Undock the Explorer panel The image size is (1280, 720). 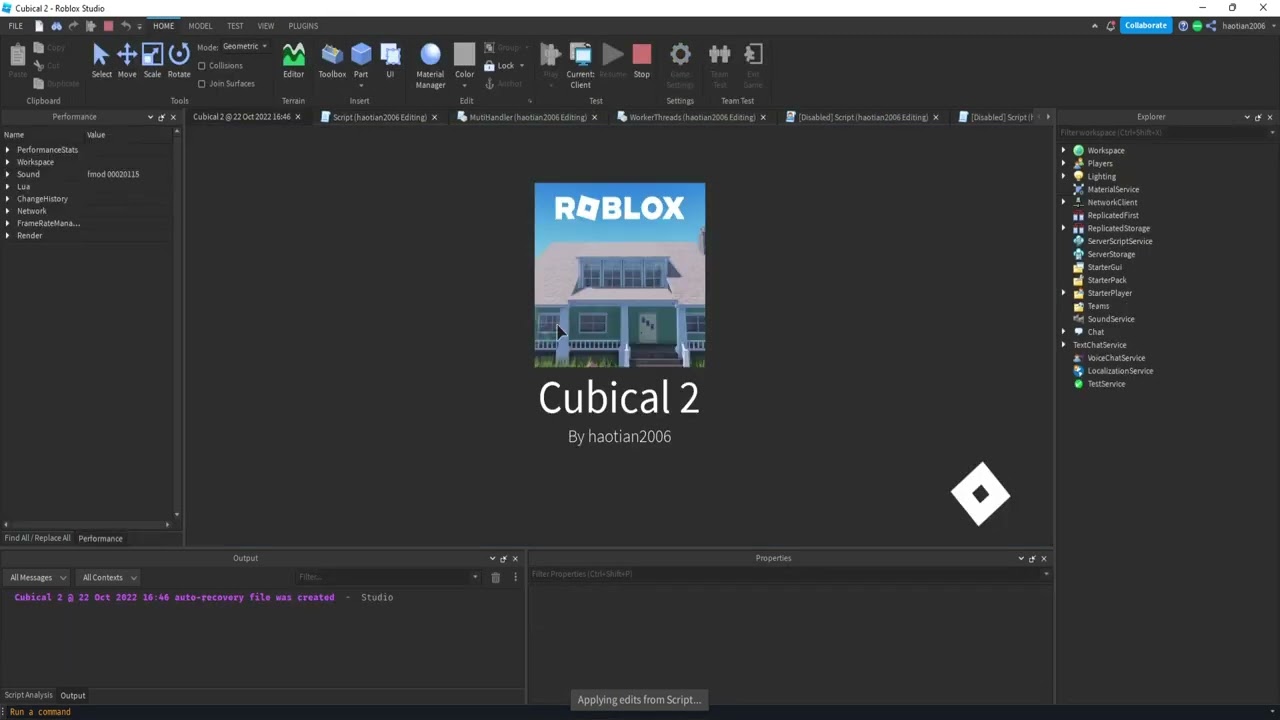[1258, 117]
